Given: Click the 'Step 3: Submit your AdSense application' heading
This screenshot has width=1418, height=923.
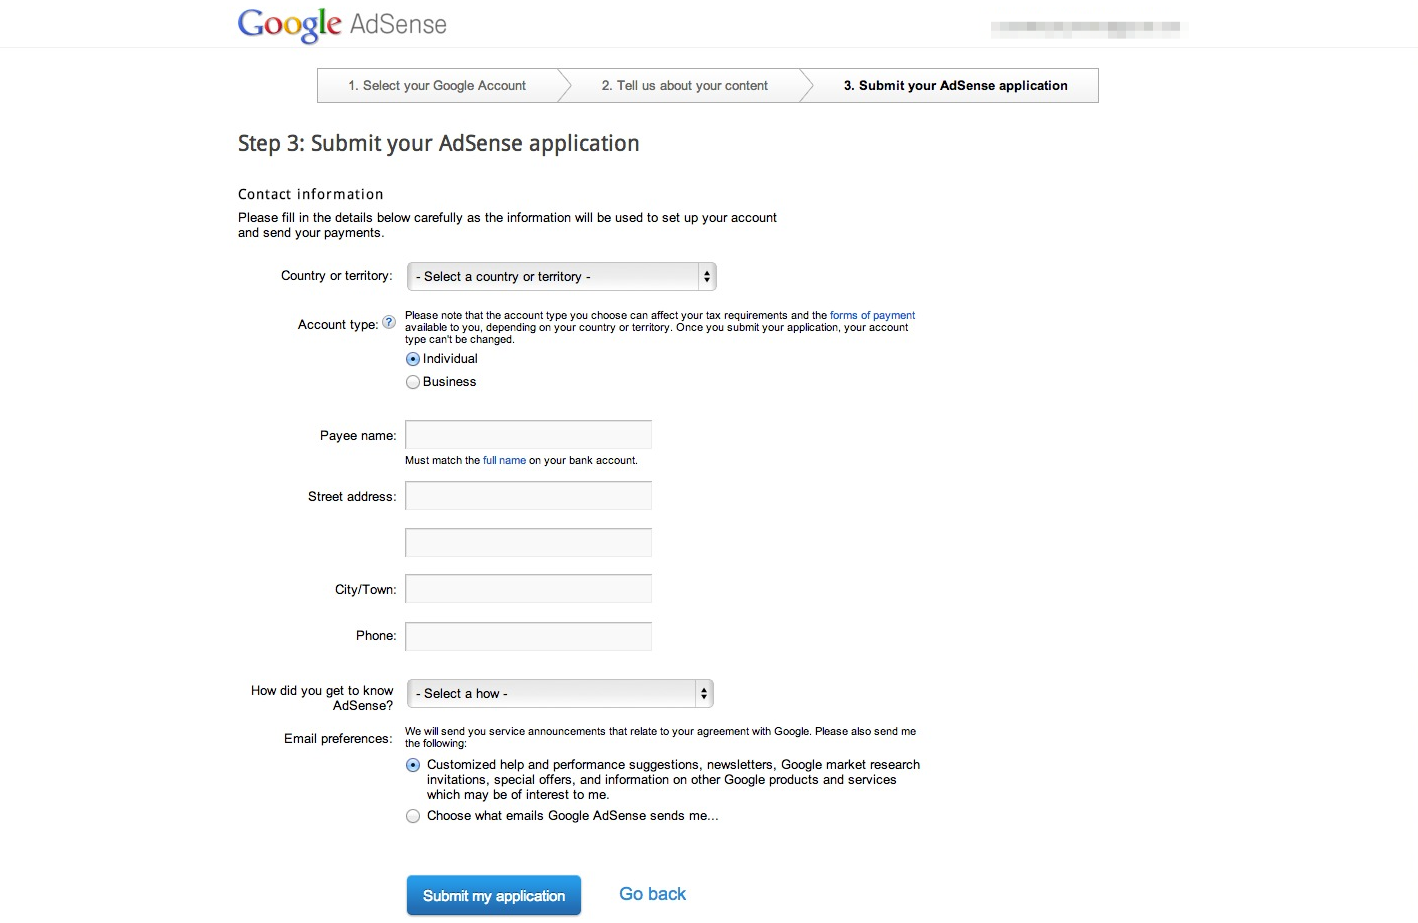Looking at the screenshot, I should click(438, 144).
